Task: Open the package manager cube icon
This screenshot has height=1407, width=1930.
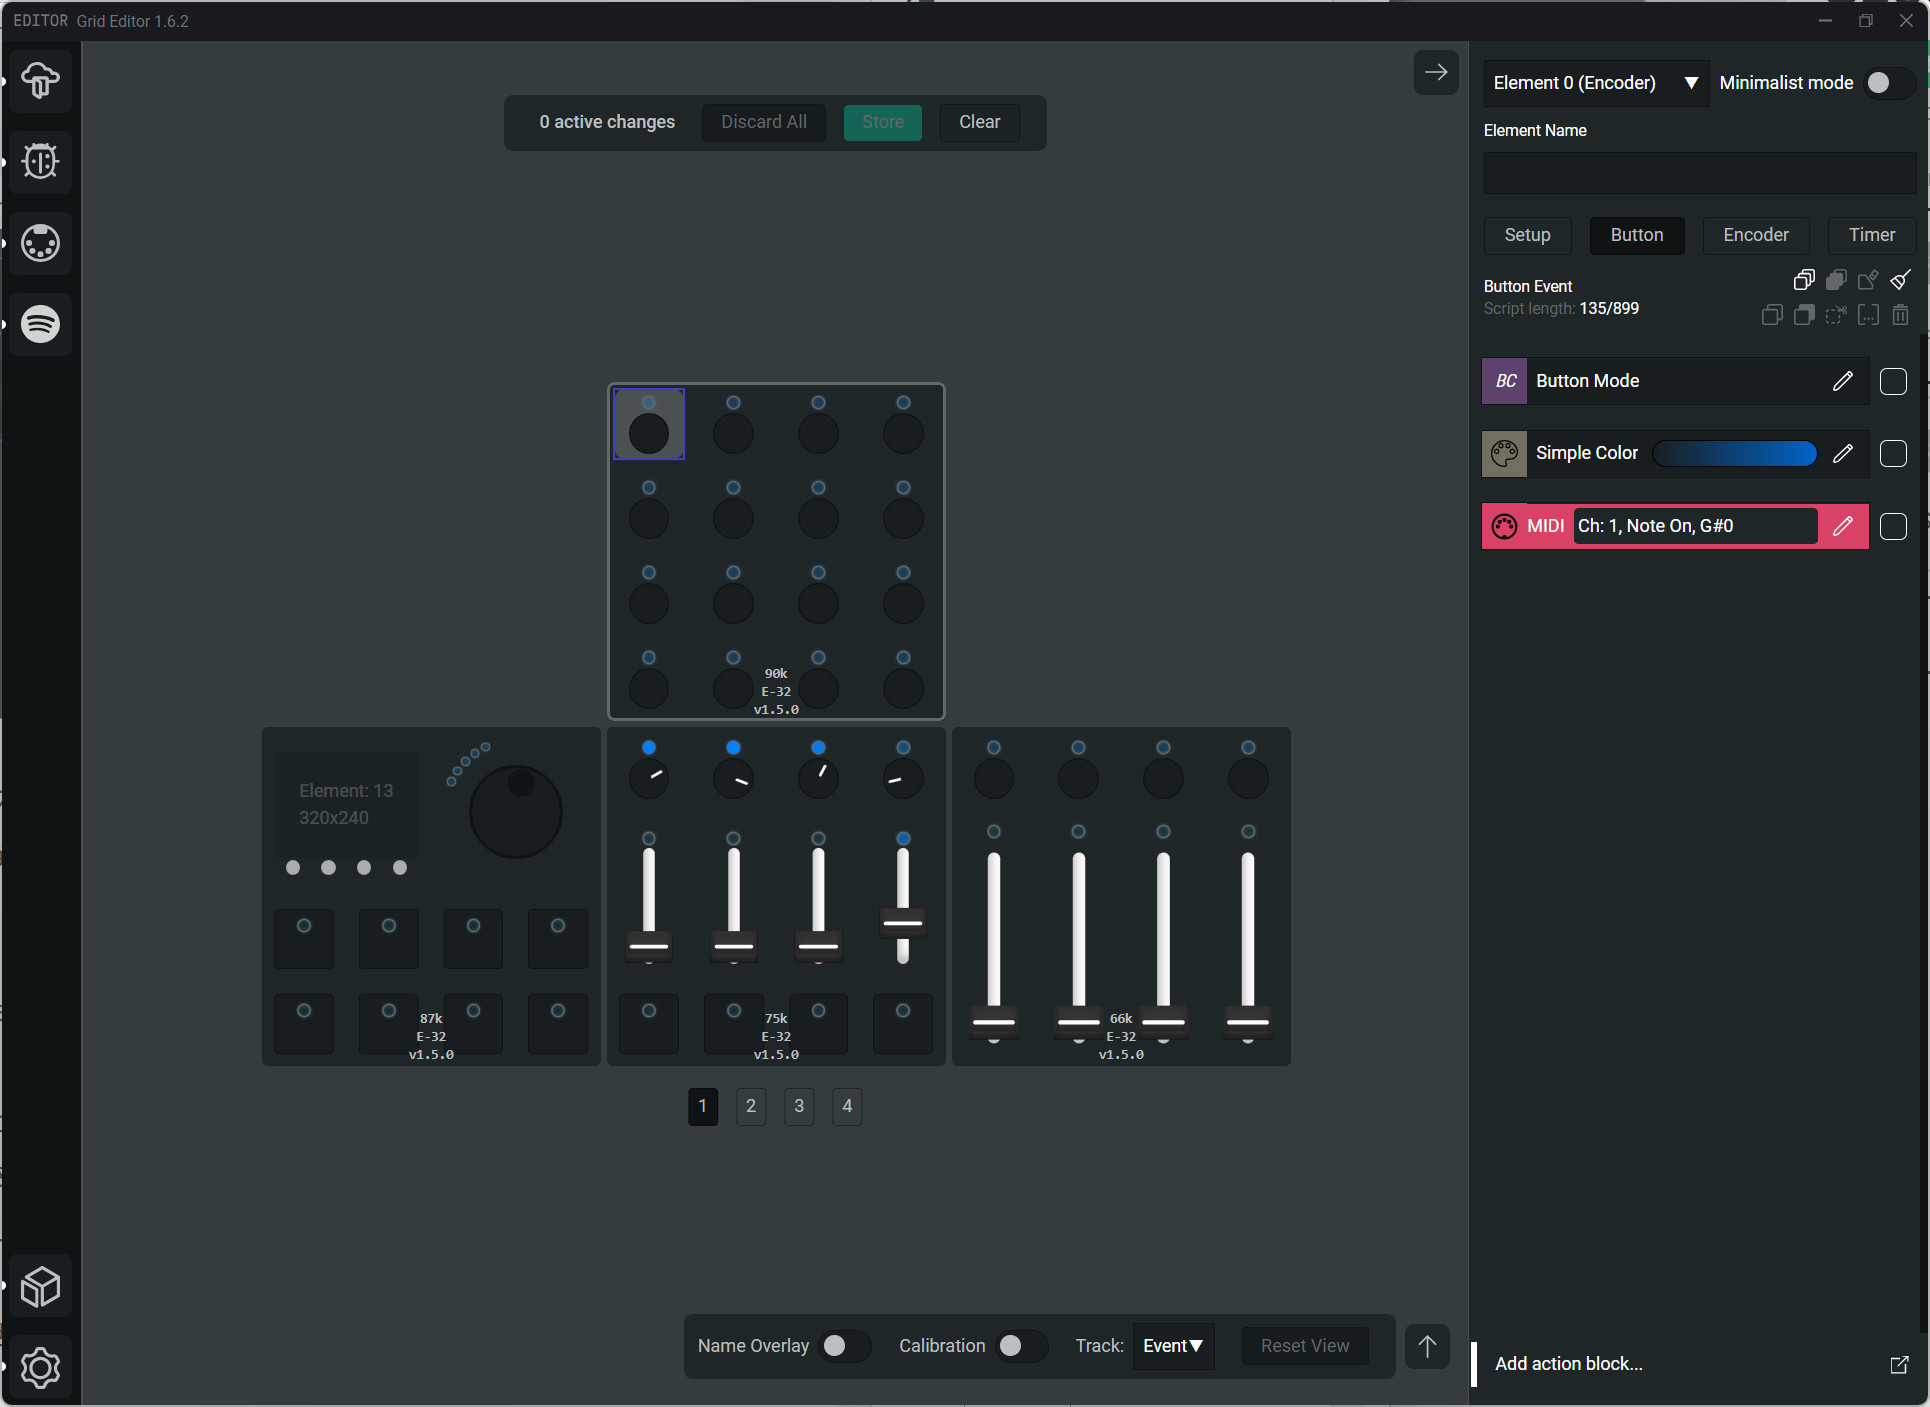Action: [x=40, y=1287]
